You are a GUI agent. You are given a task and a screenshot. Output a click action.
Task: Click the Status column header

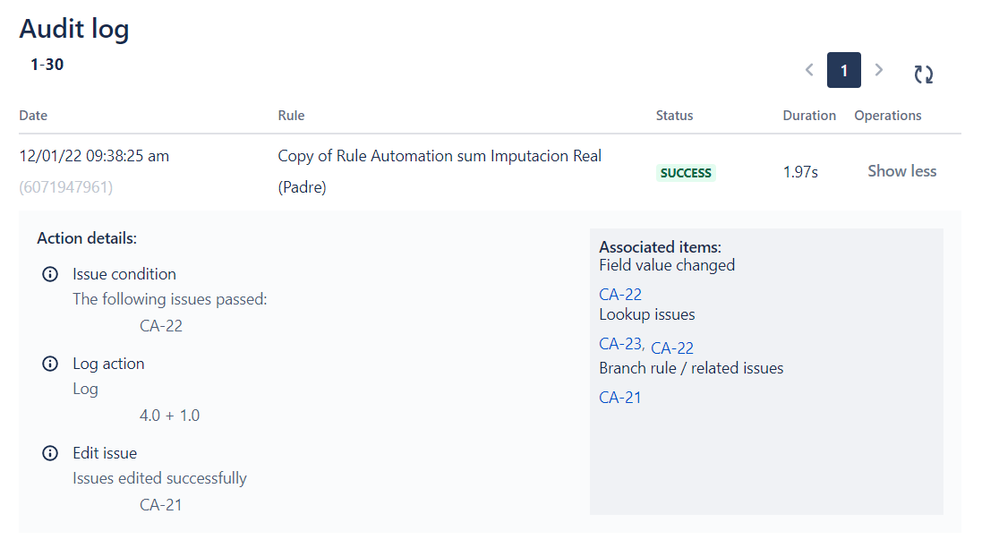[674, 115]
